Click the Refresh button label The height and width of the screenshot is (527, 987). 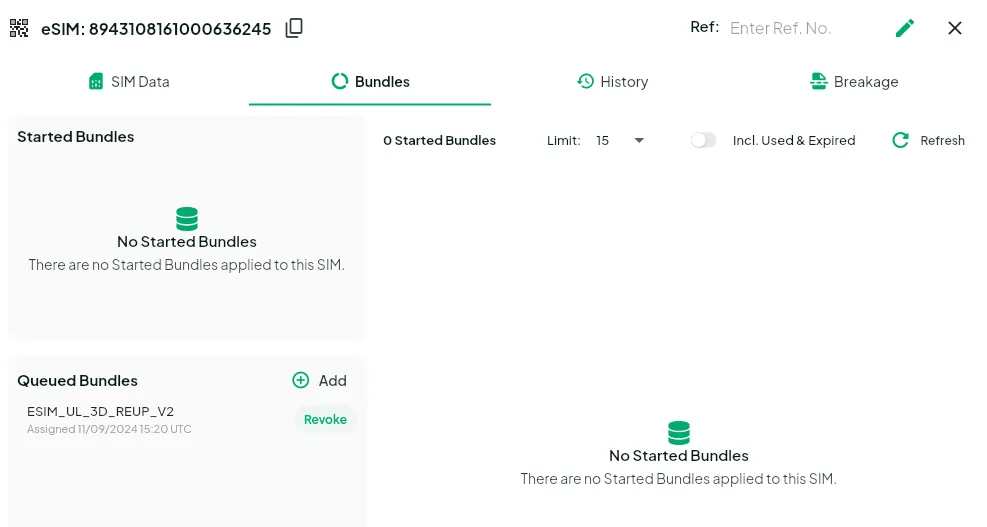[942, 141]
